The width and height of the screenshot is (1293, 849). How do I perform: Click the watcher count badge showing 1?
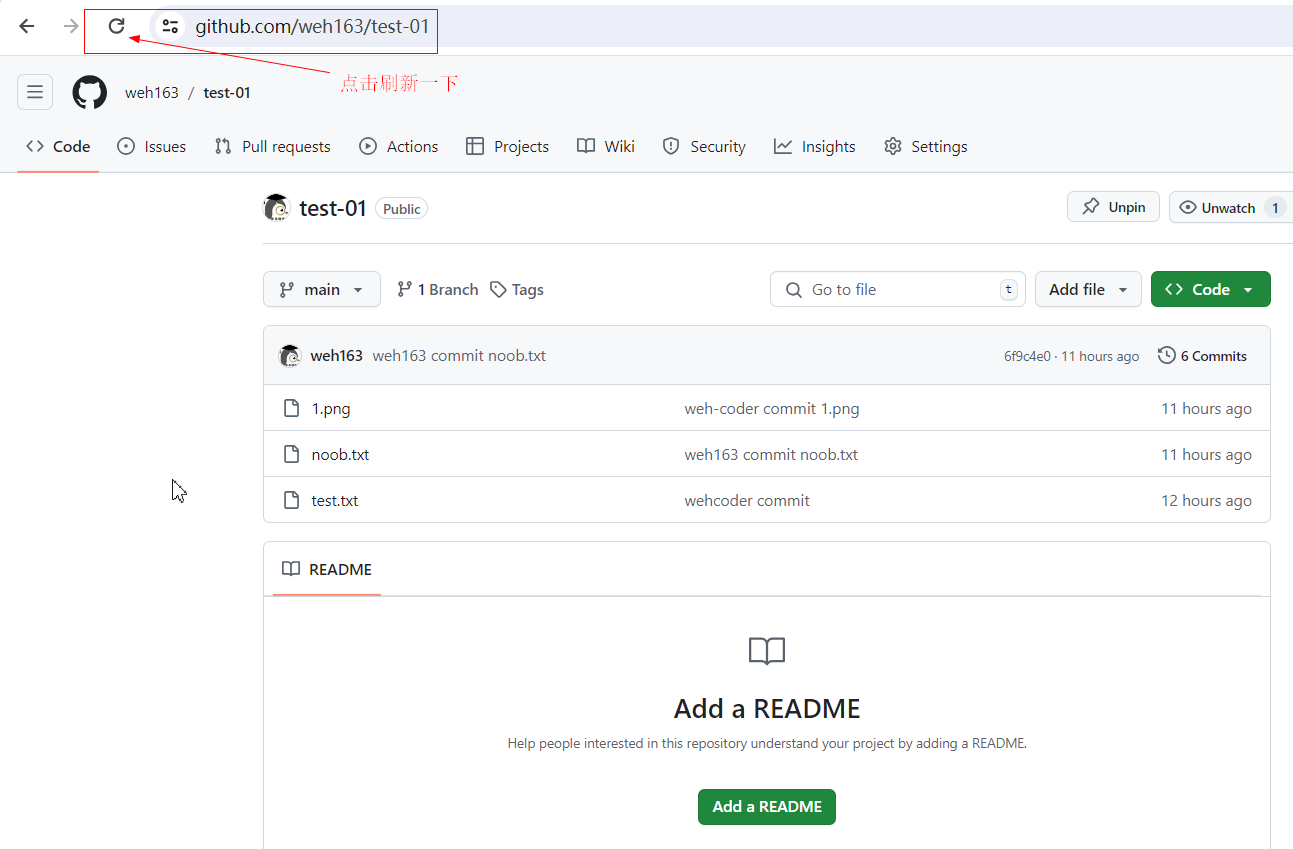(x=1274, y=208)
